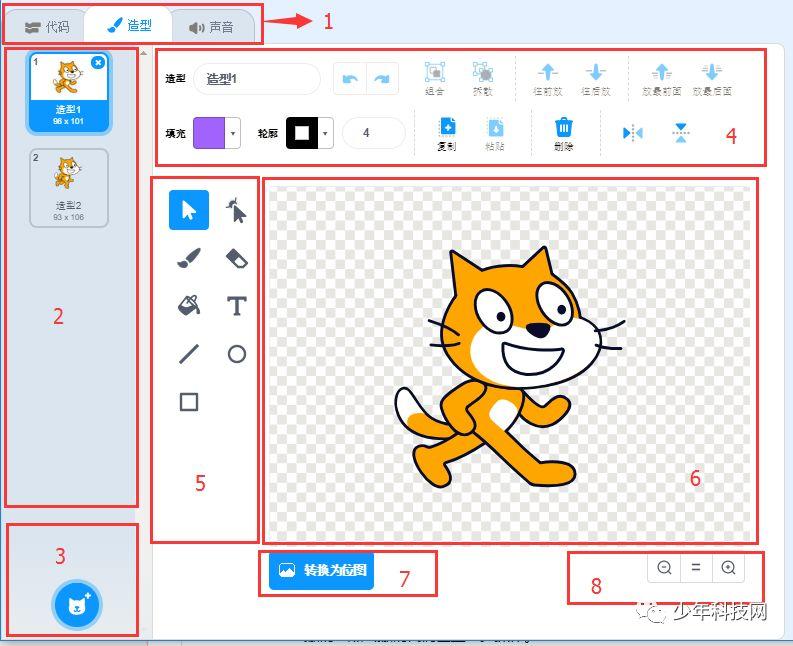Select the 造型1 costume thumbnail
The image size is (793, 646).
coord(68,92)
